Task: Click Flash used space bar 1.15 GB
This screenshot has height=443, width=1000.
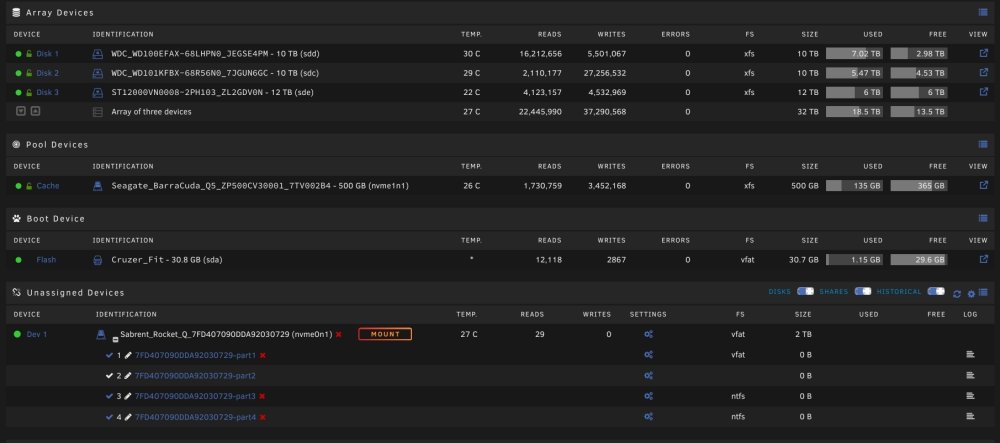Action: pos(855,259)
